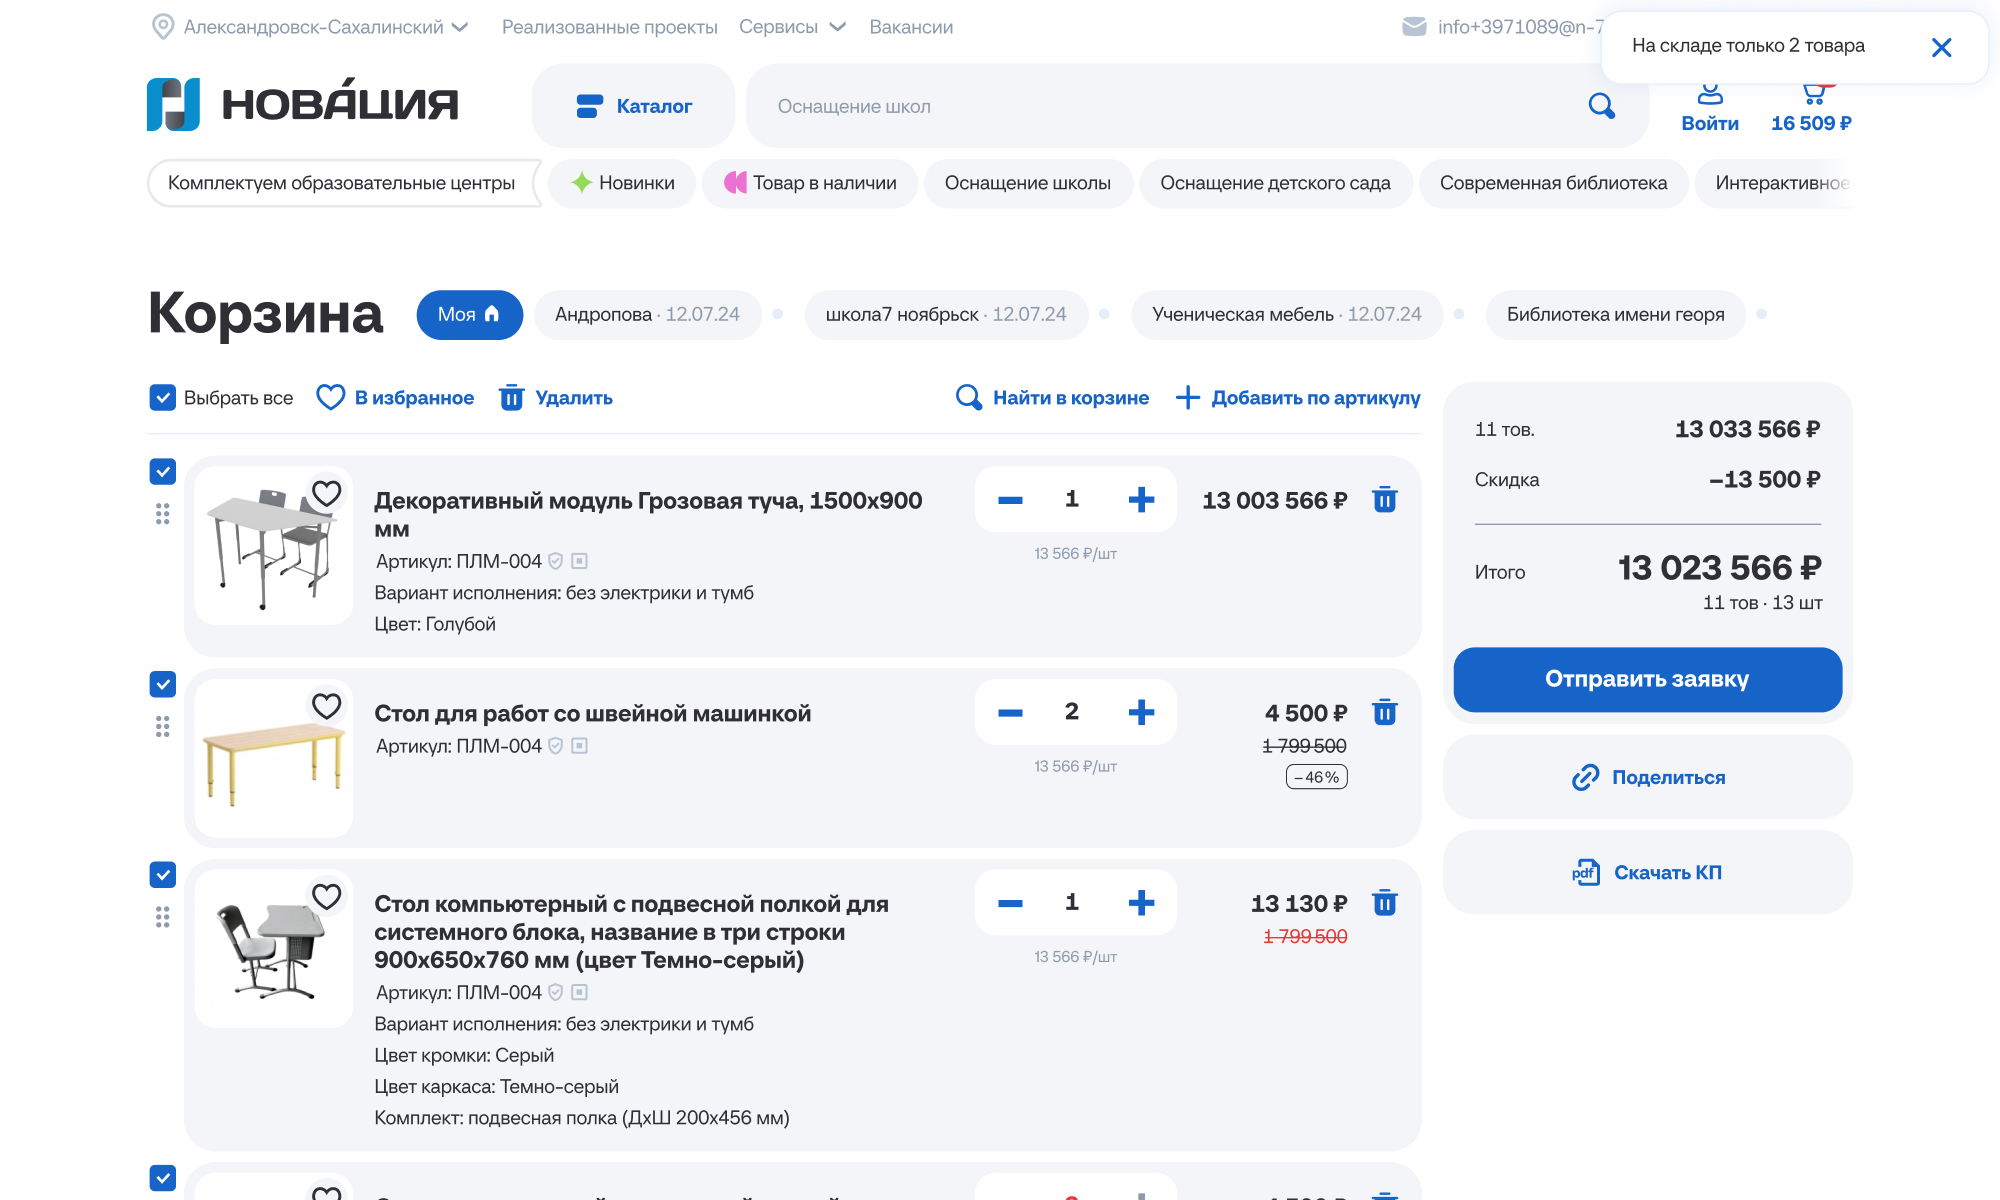Image resolution: width=2000 pixels, height=1200 pixels.
Task: Delete Декоративный модуль with trash icon
Action: (1384, 500)
